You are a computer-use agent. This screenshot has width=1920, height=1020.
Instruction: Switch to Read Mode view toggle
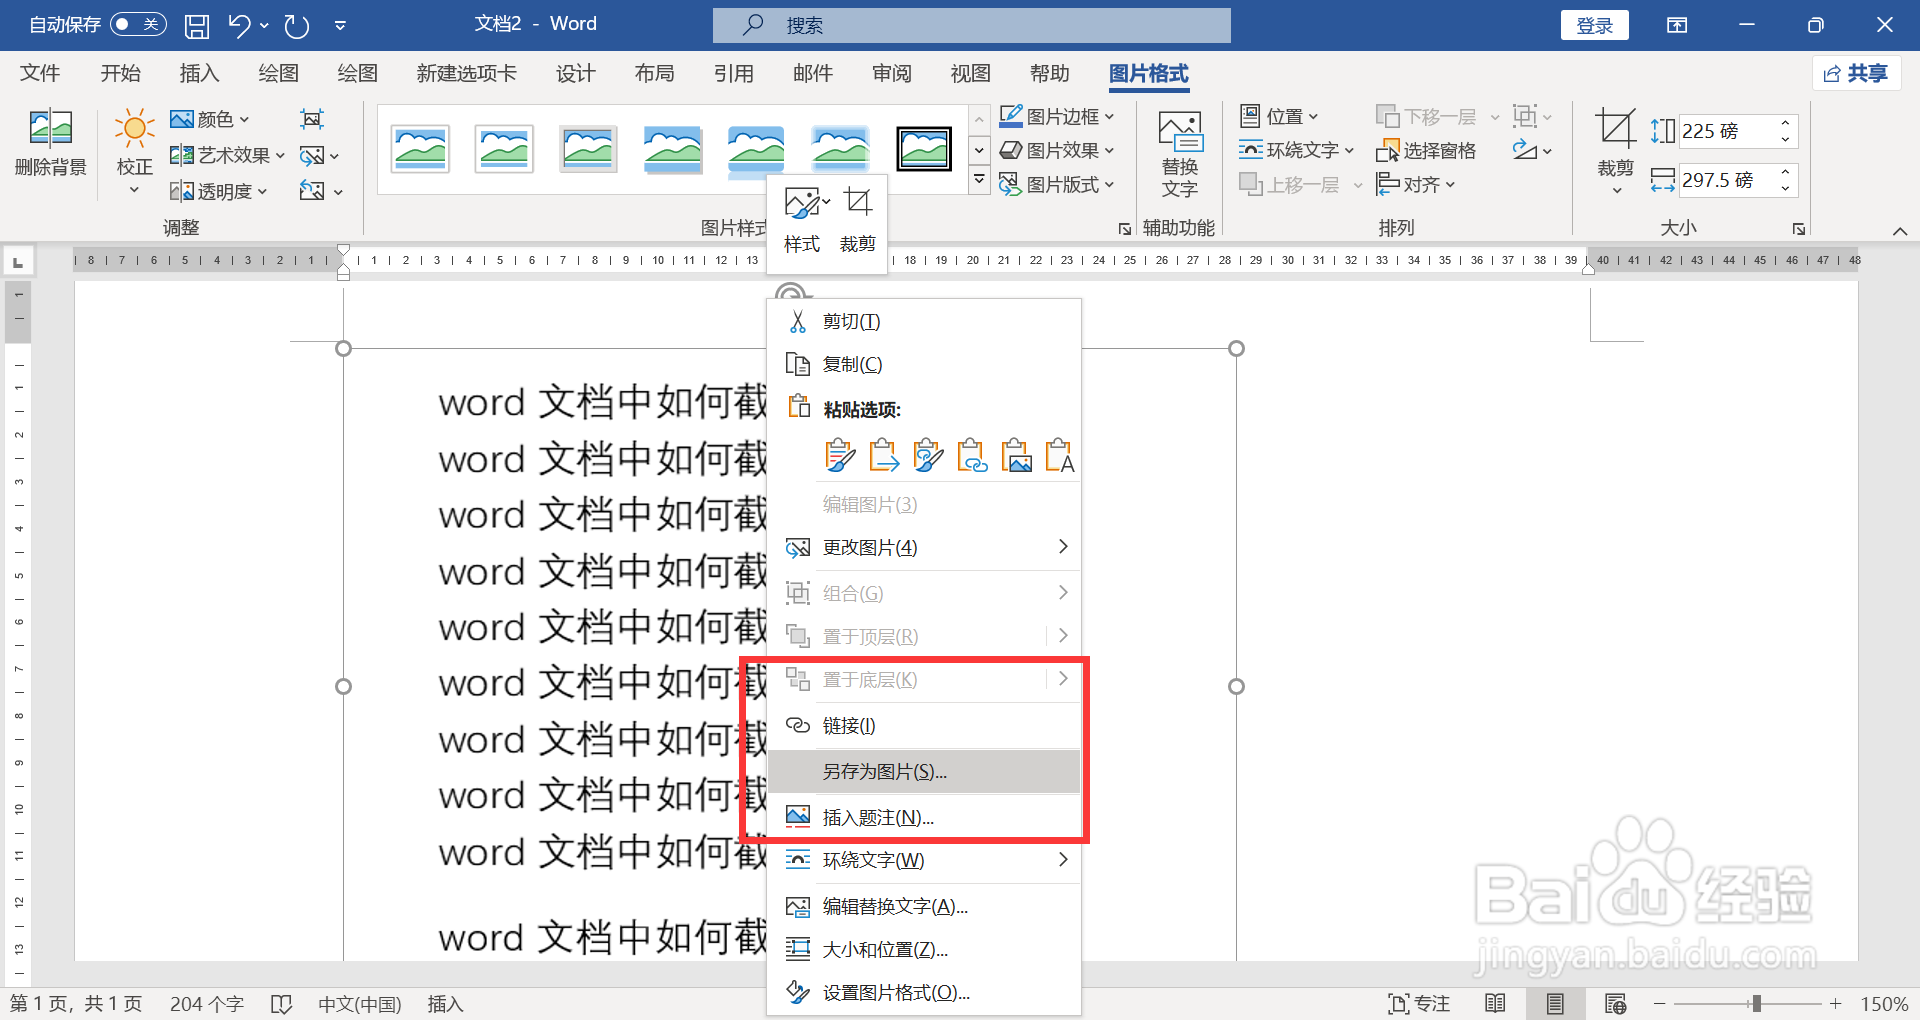(1495, 1003)
